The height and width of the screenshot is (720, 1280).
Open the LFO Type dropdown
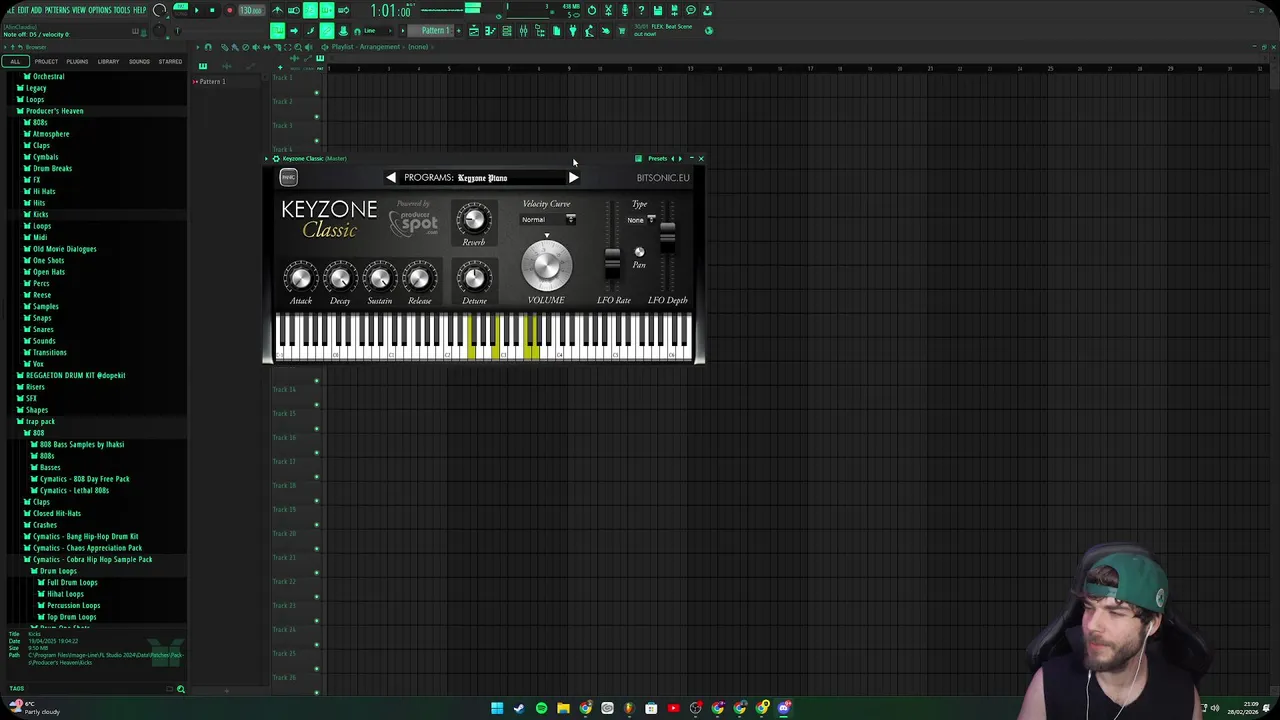tap(641, 219)
